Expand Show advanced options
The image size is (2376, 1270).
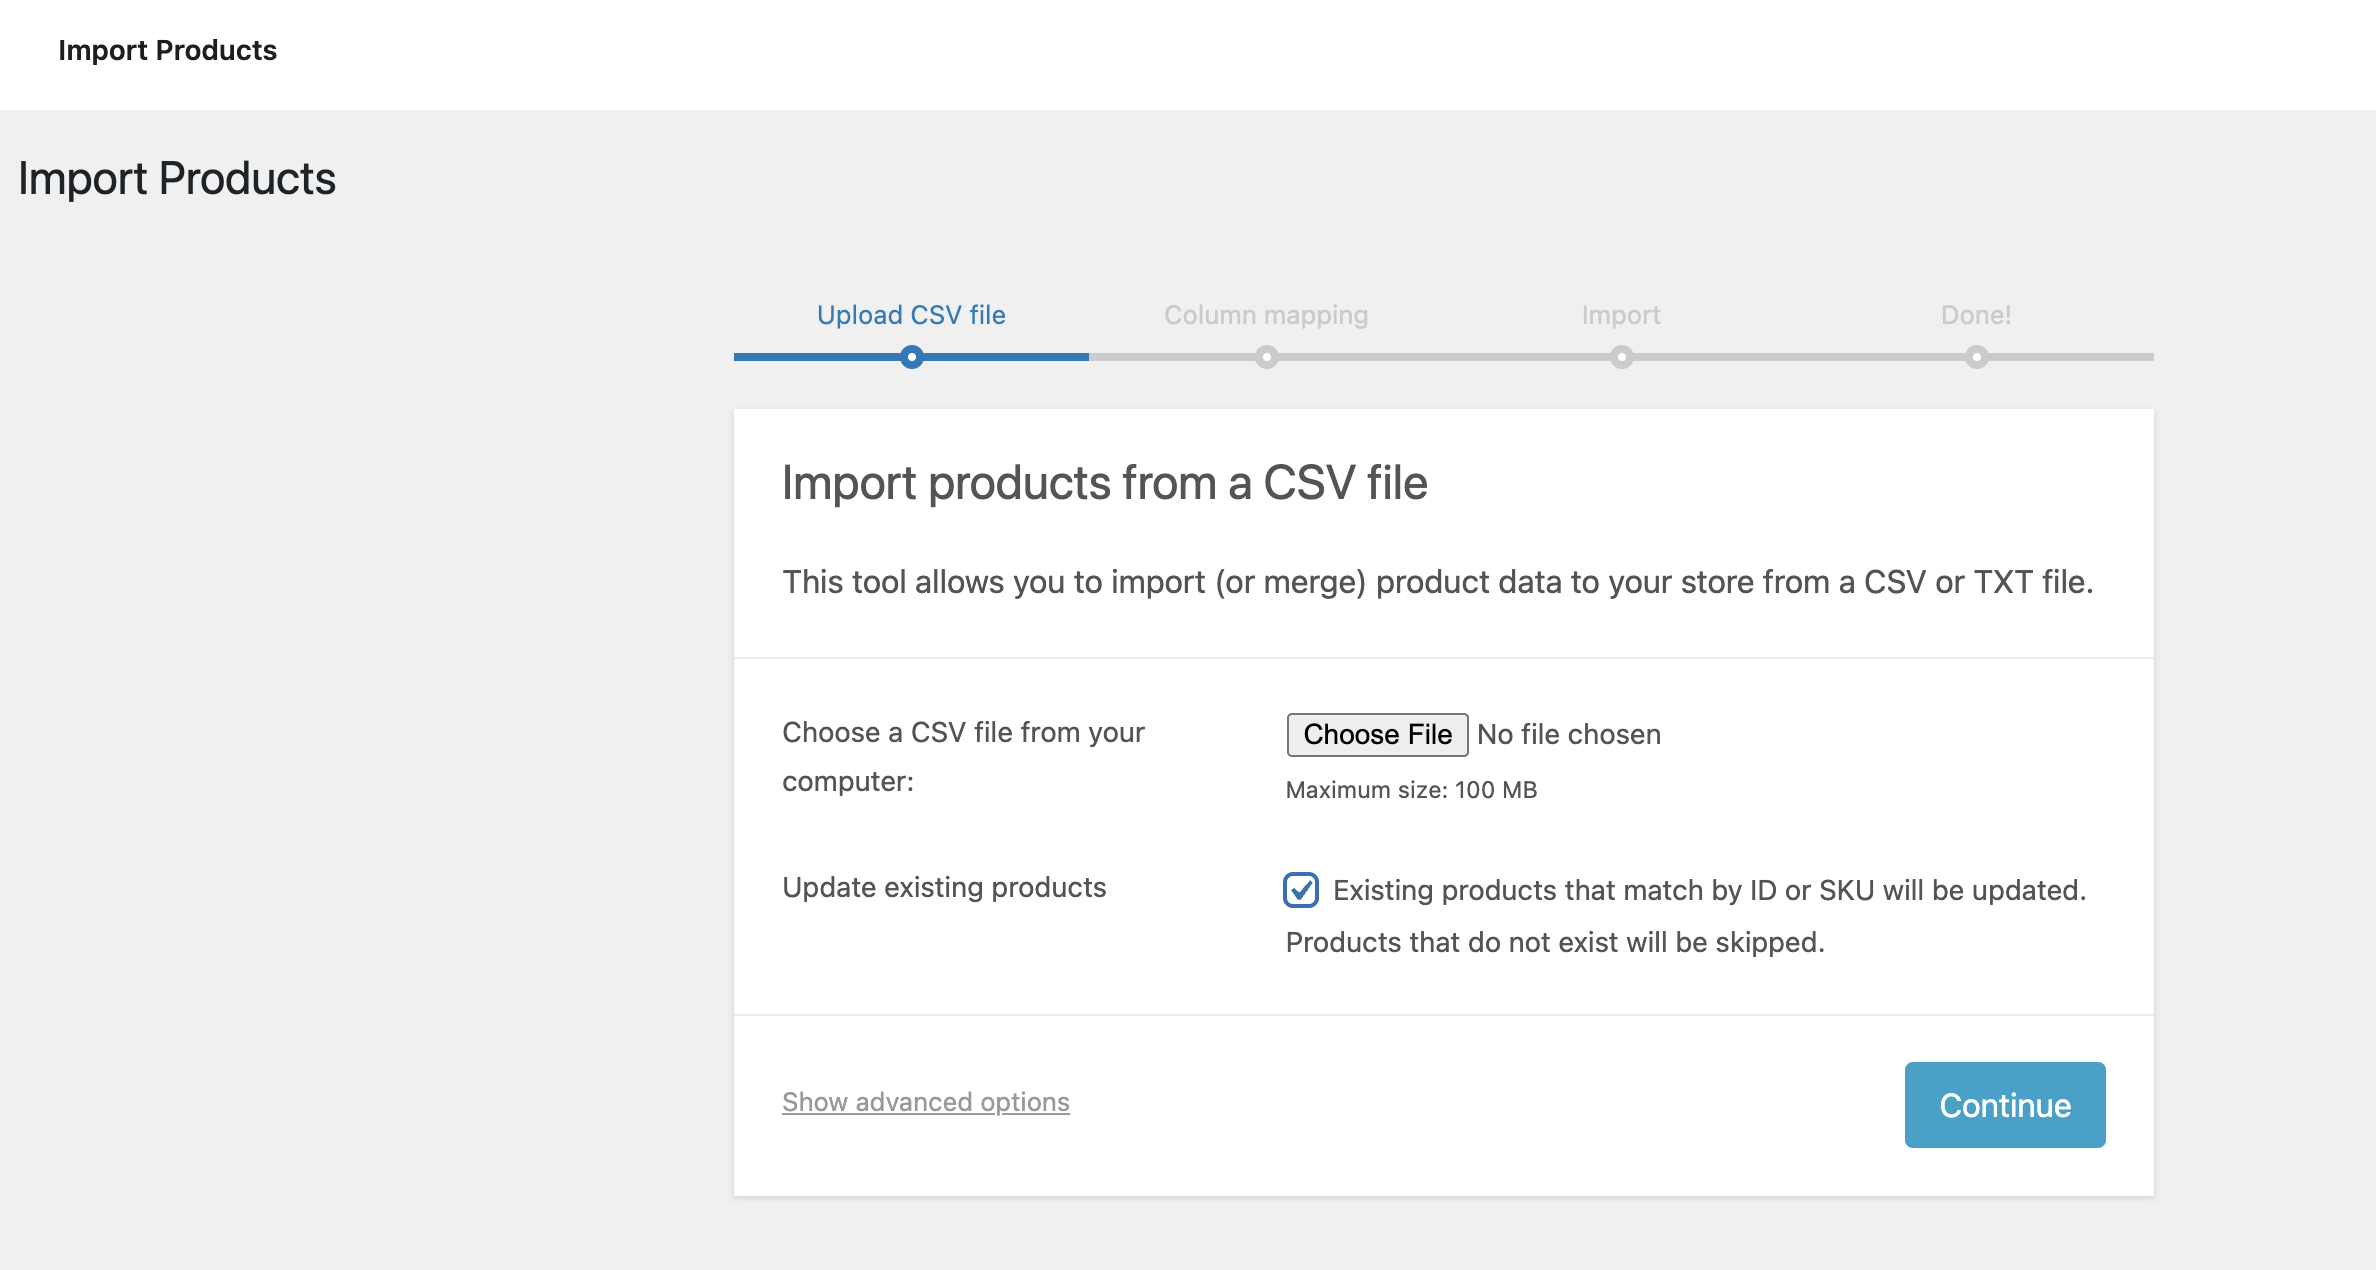click(x=925, y=1102)
